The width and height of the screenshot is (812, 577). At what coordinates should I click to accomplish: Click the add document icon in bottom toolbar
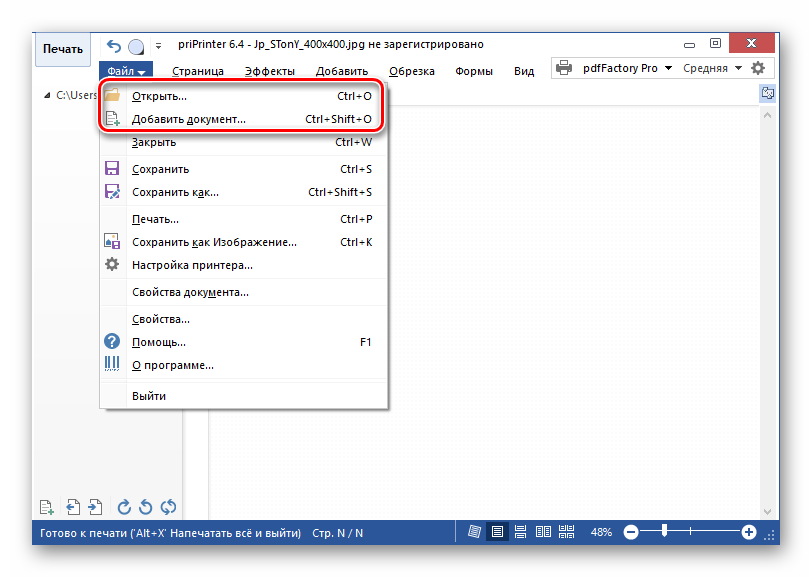pos(46,507)
